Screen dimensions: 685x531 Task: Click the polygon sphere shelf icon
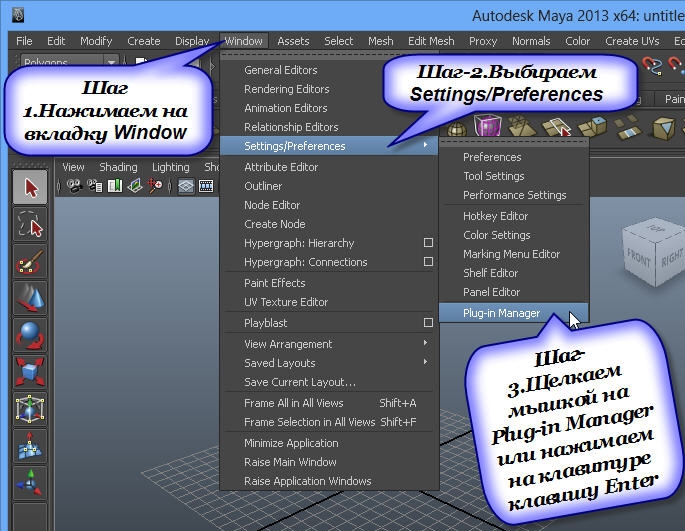[457, 128]
